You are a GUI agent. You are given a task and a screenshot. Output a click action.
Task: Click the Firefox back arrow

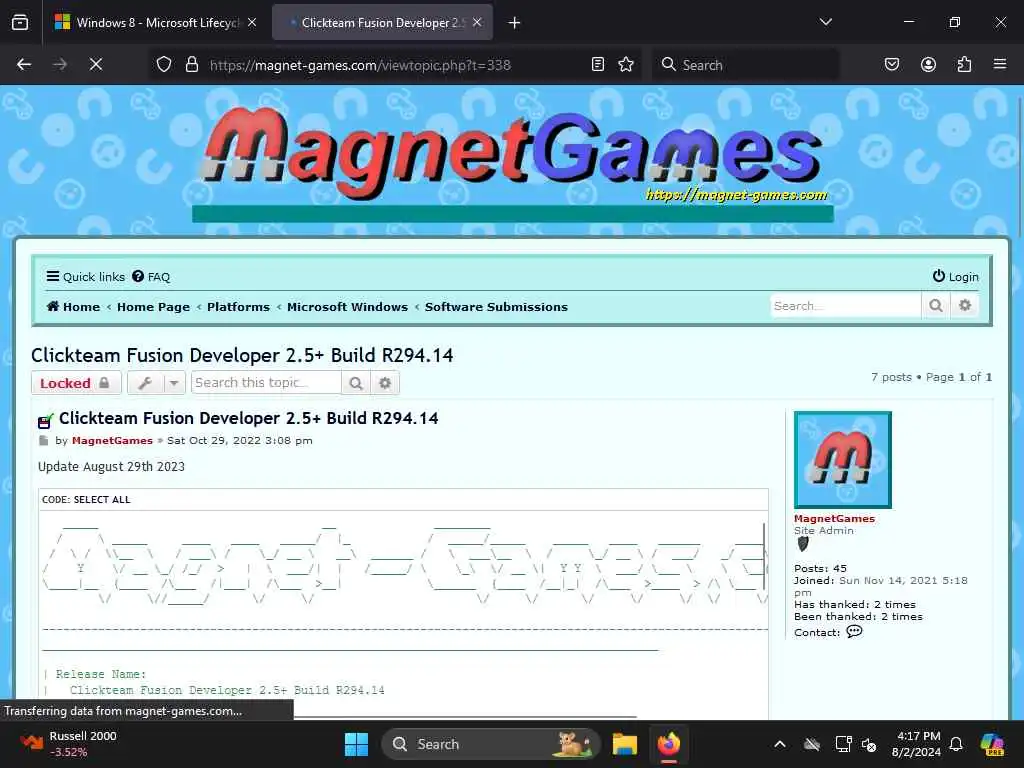(24, 64)
